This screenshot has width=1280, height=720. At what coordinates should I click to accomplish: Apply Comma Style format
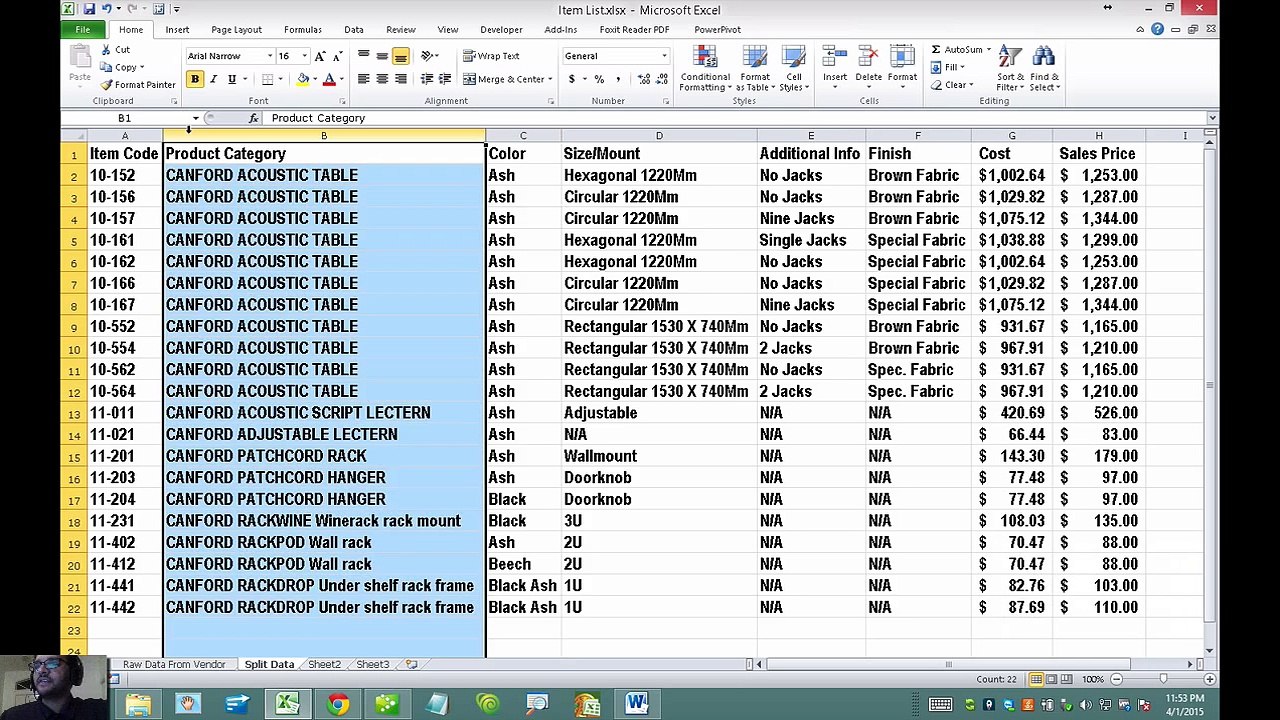click(x=617, y=79)
